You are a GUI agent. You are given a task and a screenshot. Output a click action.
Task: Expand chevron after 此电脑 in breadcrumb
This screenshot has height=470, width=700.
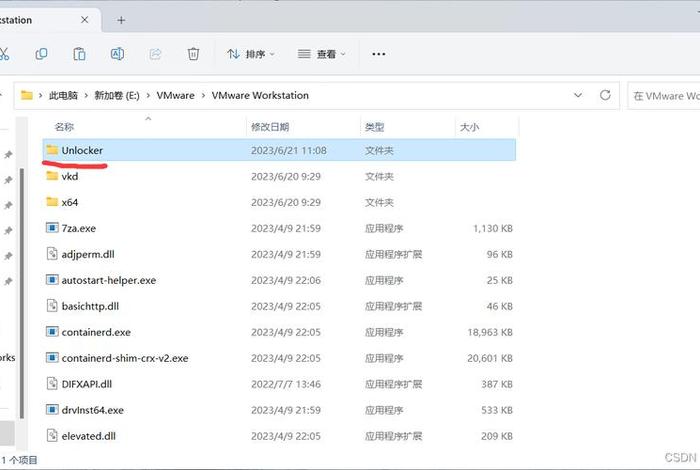click(x=86, y=96)
